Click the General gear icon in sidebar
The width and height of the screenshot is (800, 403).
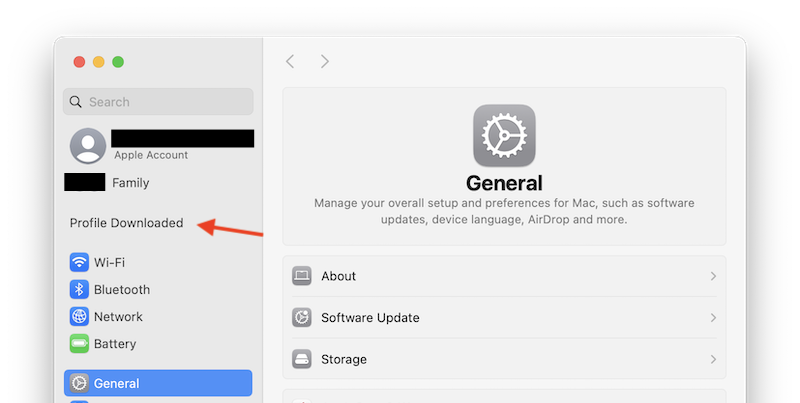[x=80, y=383]
